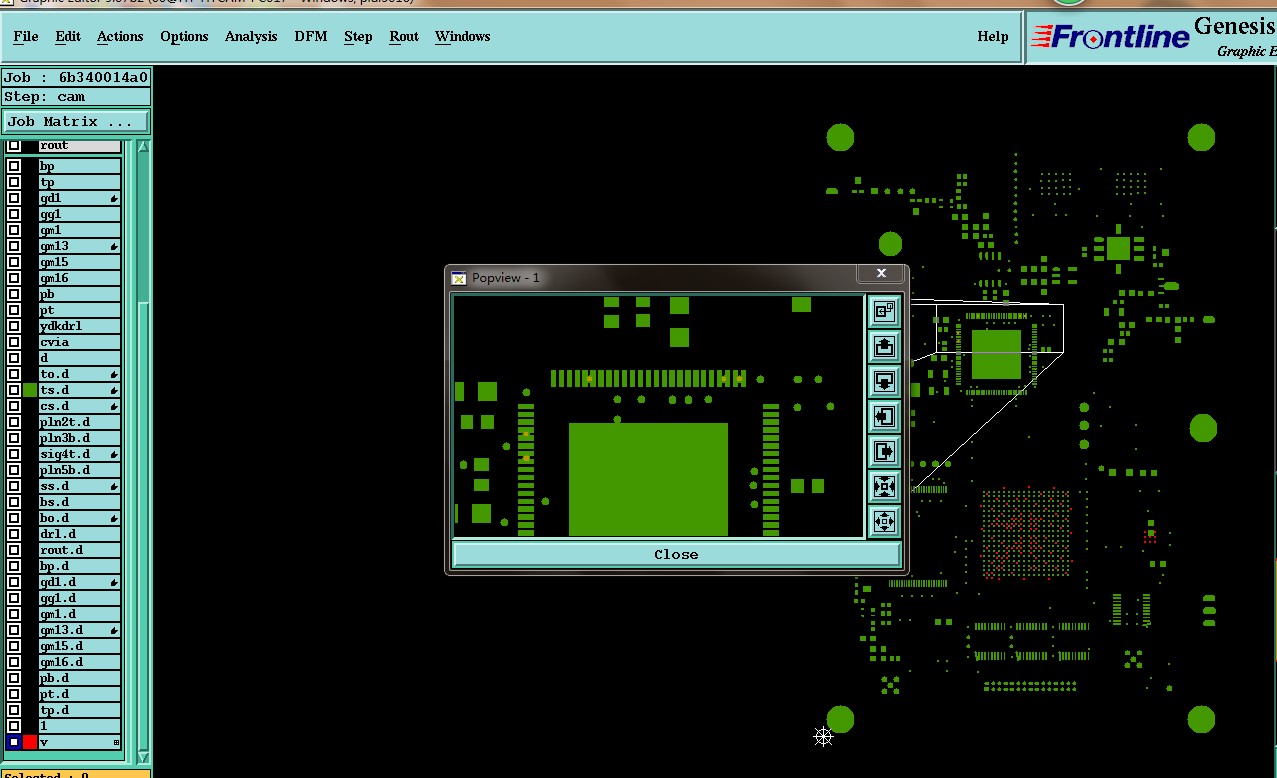
Task: Open the Analysis menu
Action: pyautogui.click(x=251, y=36)
